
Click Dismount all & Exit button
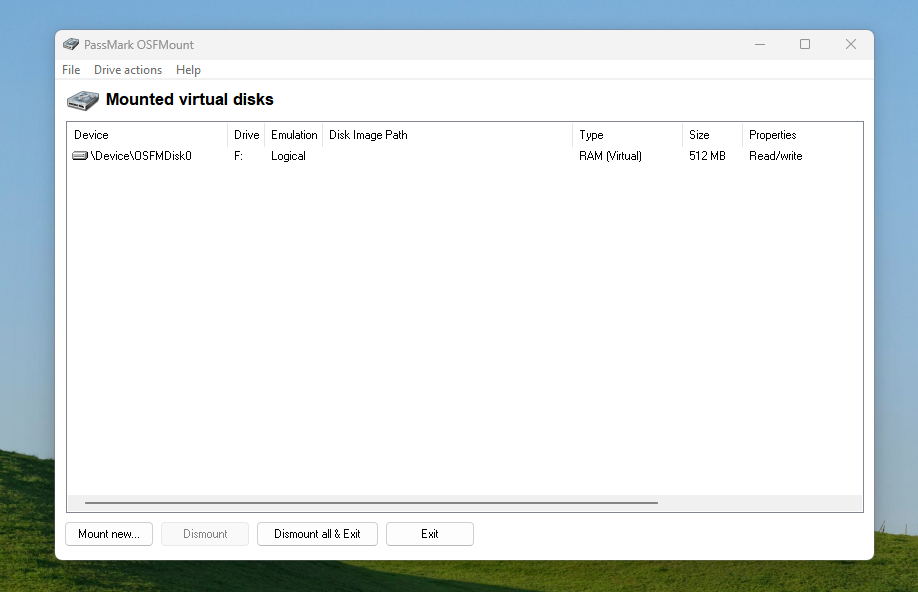[x=317, y=534]
